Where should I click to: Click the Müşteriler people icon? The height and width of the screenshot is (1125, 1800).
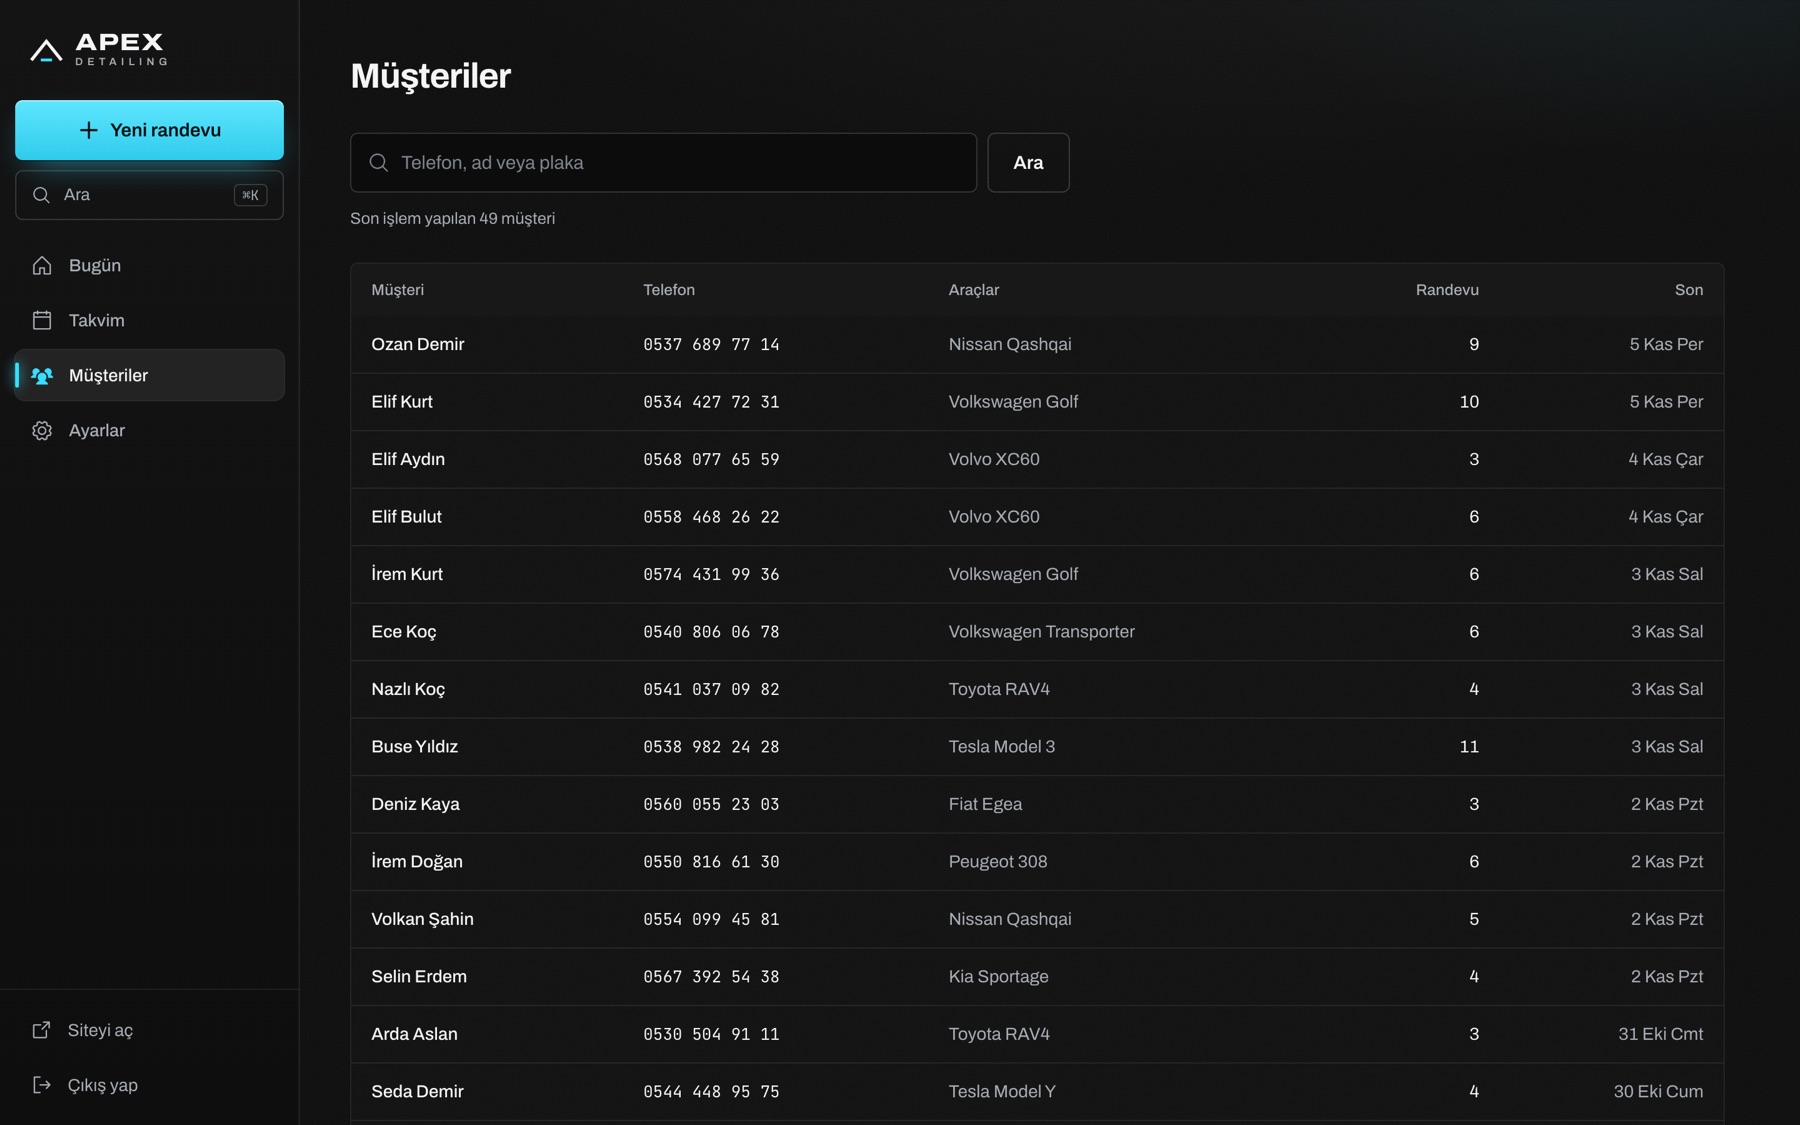pyautogui.click(x=42, y=375)
